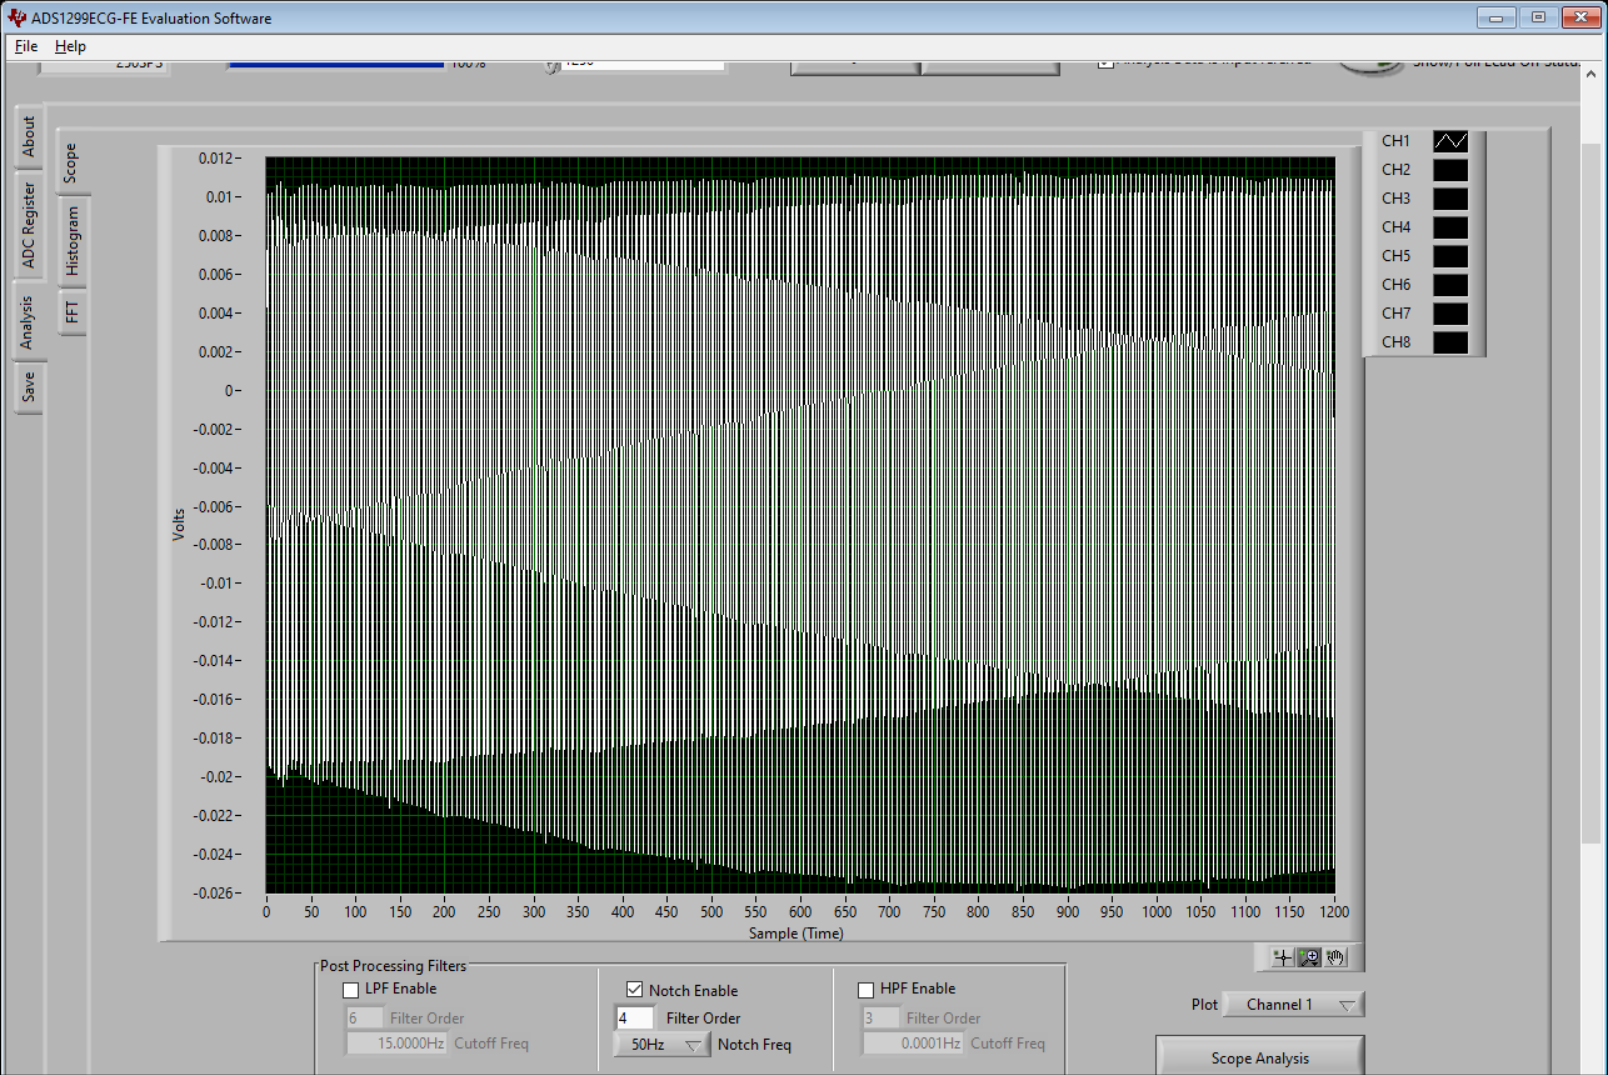Screen dimensions: 1608x1075
Task: Click the "CH1" legend label text
Action: point(1396,141)
